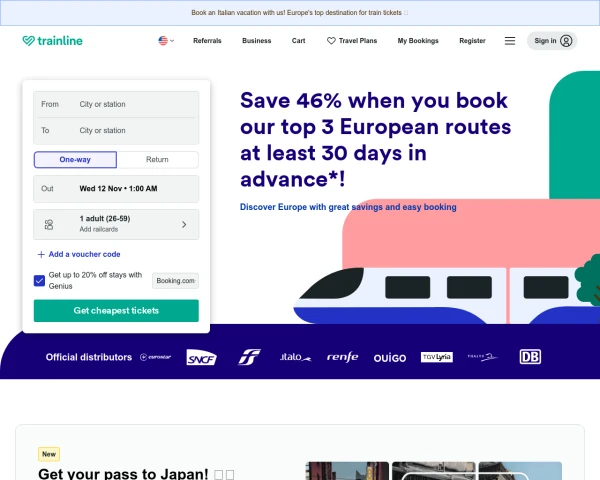Click the Trenitalia logo

(x=249, y=357)
